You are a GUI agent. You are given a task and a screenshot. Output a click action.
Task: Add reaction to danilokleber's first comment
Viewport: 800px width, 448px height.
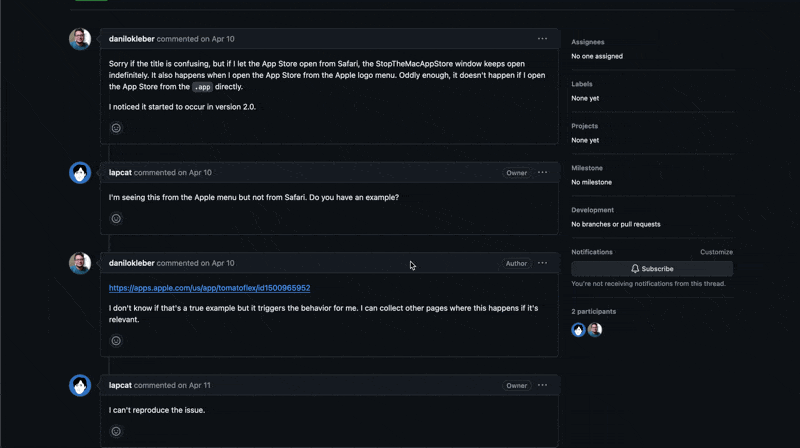pos(116,128)
